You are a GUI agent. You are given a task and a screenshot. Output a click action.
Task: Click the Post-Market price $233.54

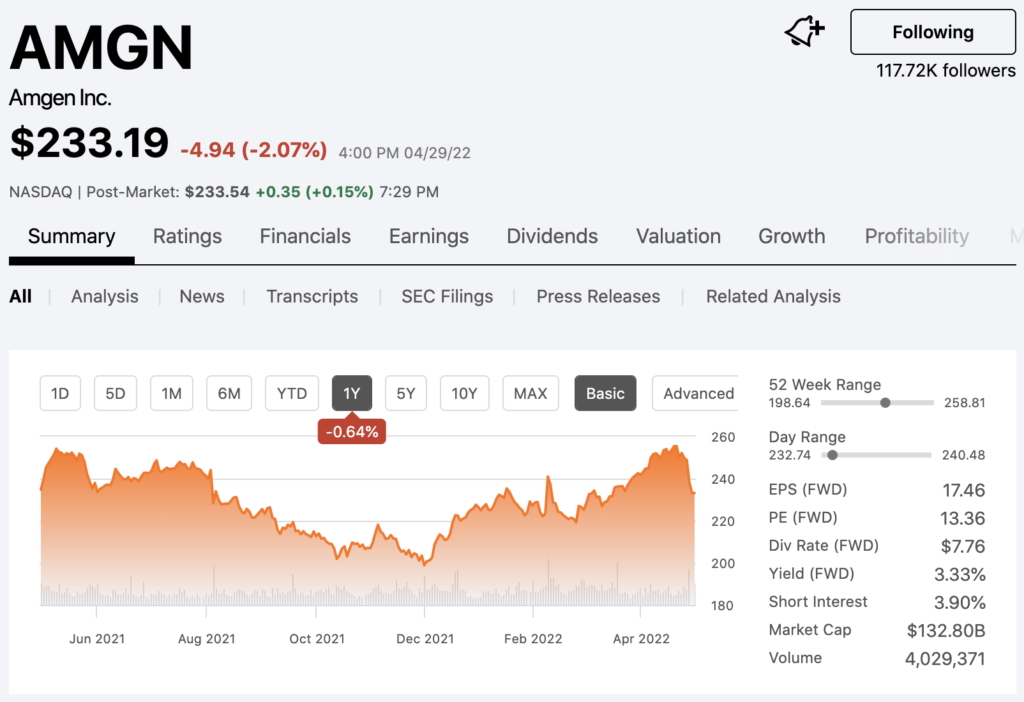(x=217, y=192)
